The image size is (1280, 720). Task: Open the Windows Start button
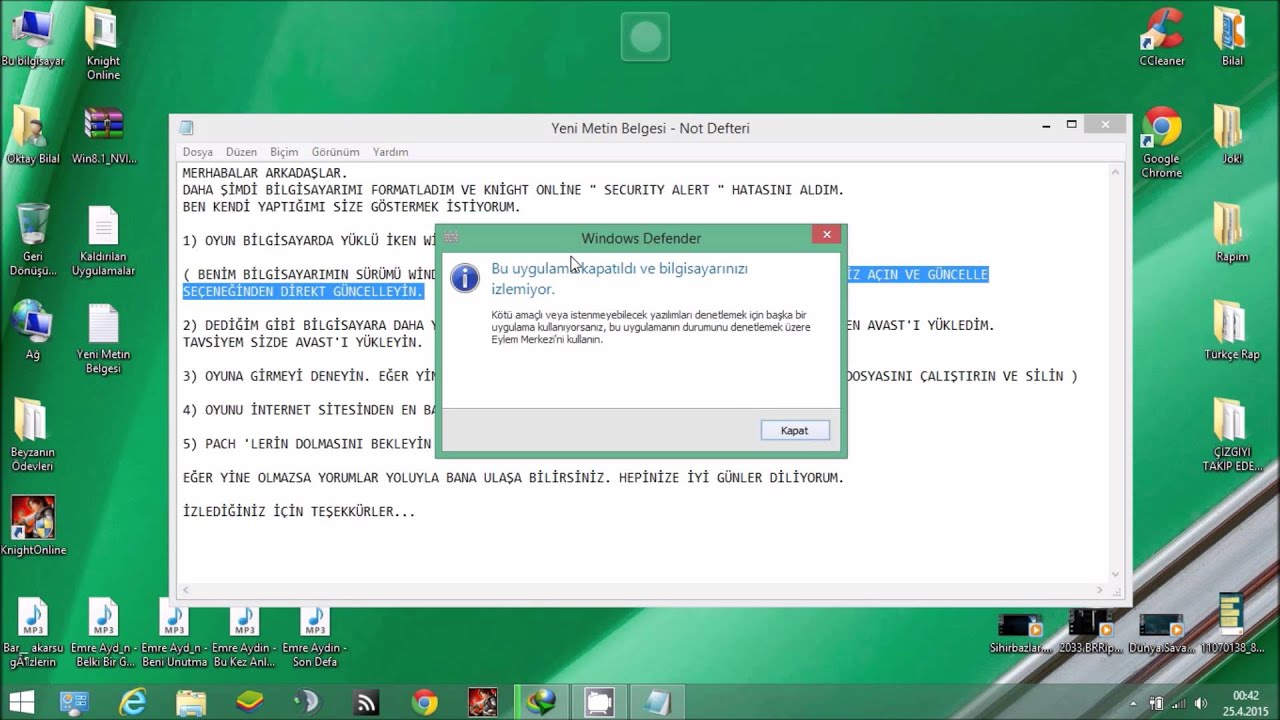tap(21, 702)
